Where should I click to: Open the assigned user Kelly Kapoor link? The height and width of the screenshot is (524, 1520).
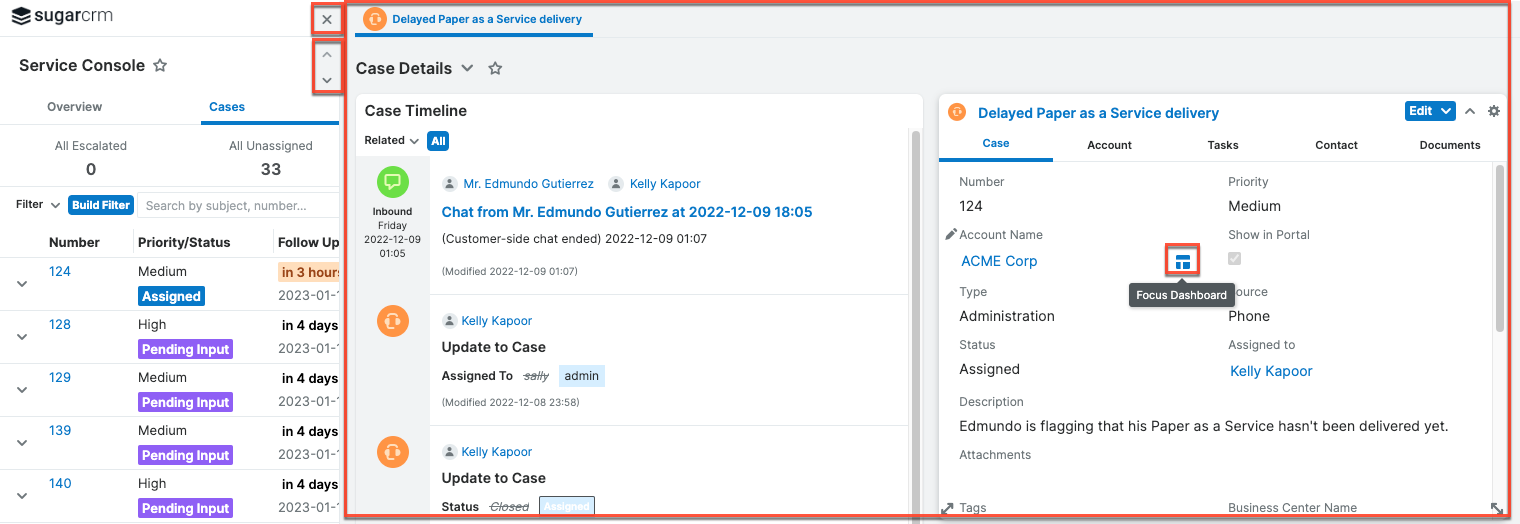(x=1271, y=371)
